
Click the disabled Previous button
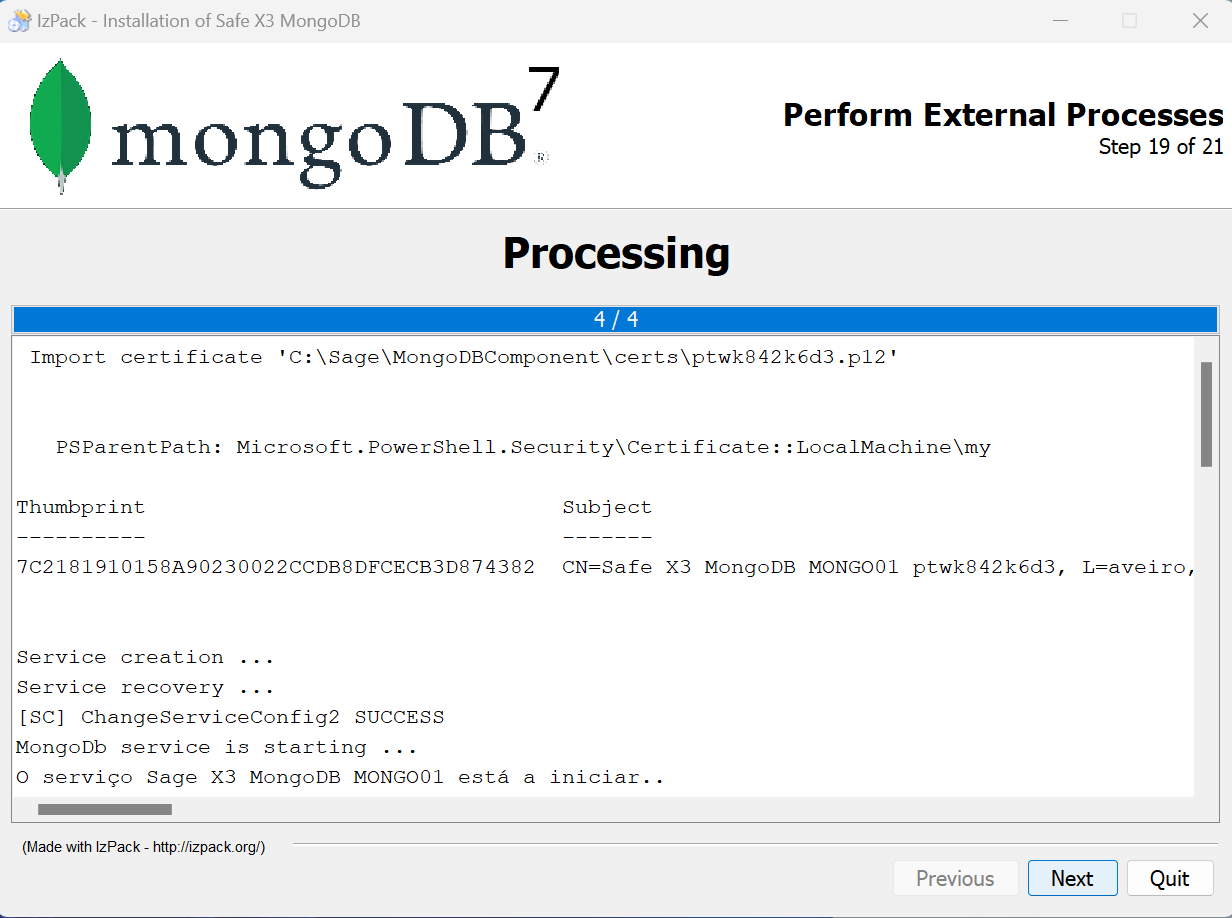[x=955, y=878]
